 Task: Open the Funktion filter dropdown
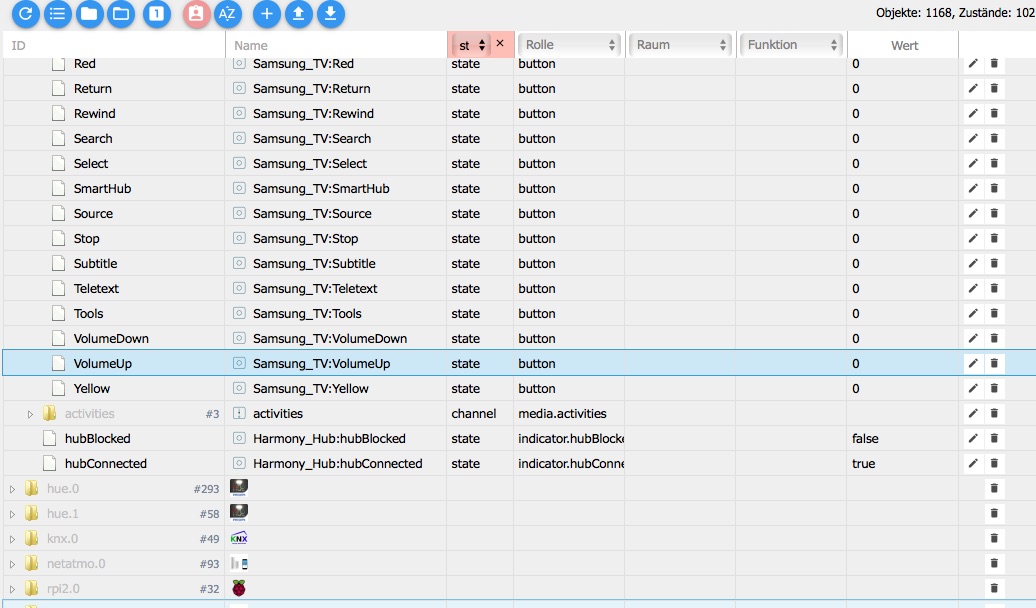[792, 44]
